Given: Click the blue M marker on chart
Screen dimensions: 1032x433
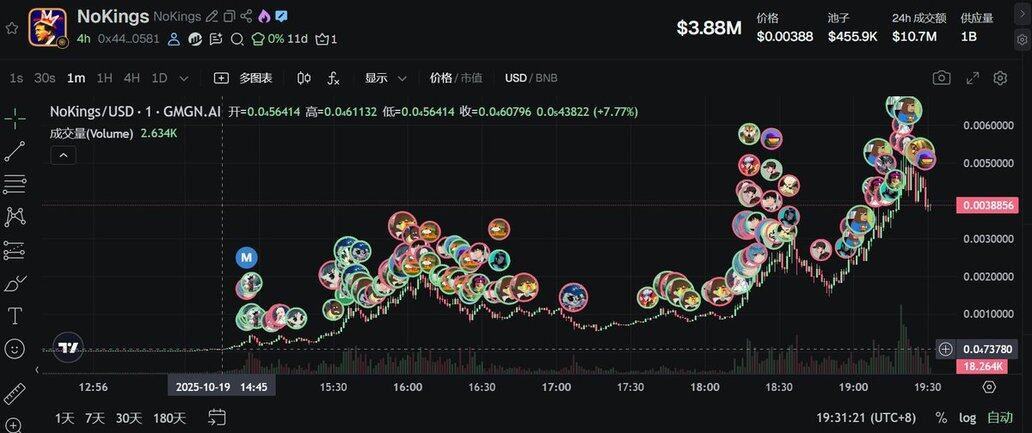Looking at the screenshot, I should (247, 257).
